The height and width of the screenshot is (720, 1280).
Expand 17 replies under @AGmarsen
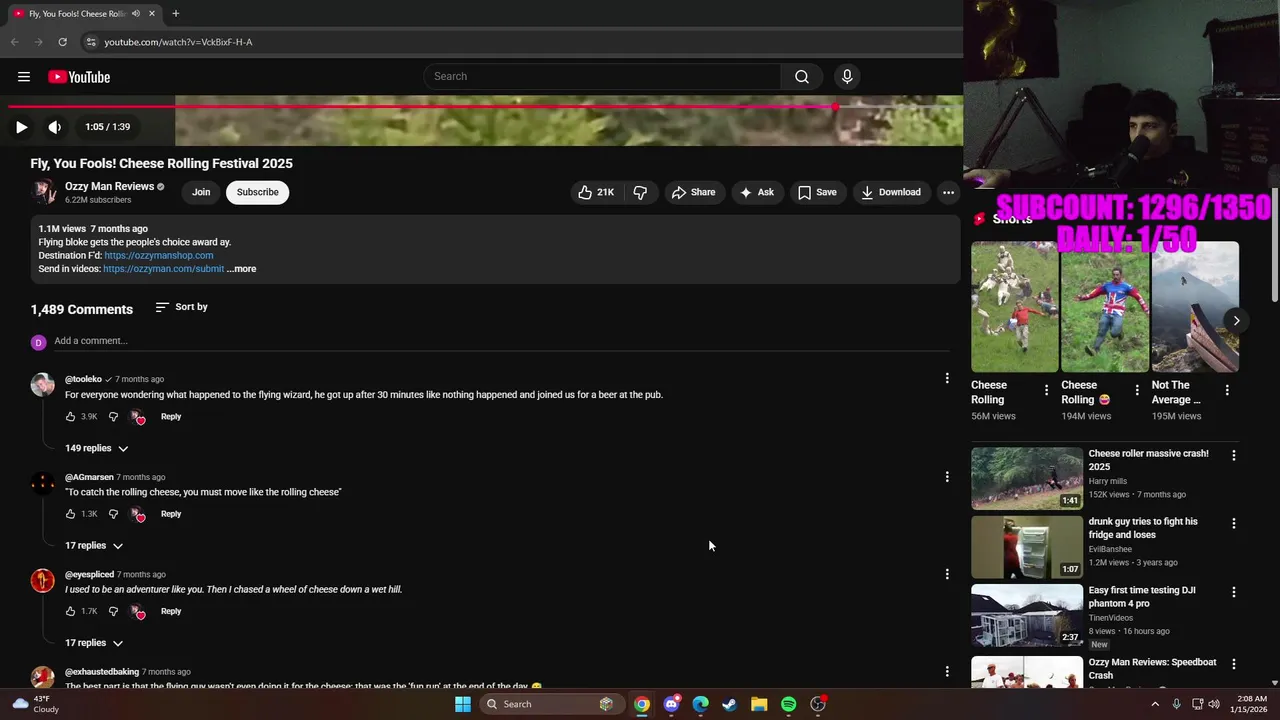[94, 546]
